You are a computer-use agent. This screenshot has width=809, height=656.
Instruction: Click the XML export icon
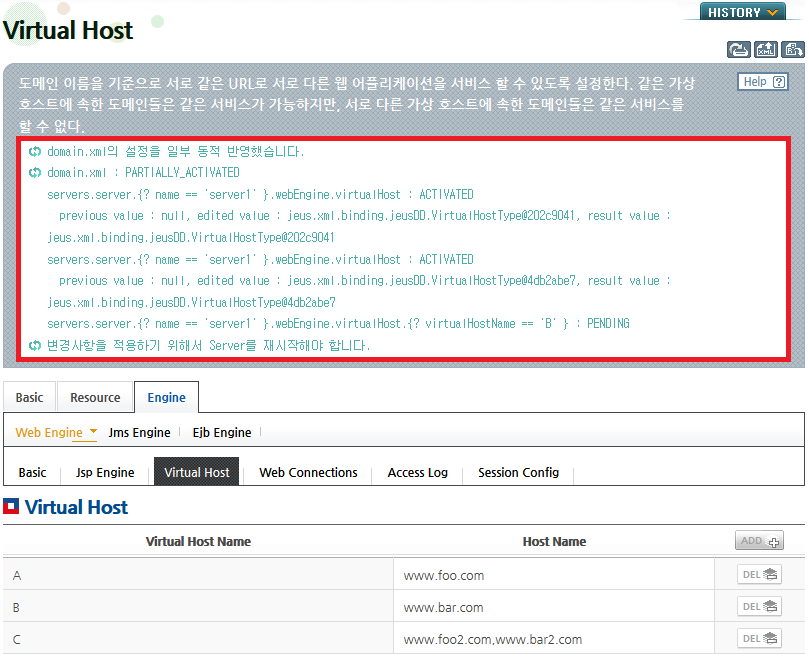point(766,50)
